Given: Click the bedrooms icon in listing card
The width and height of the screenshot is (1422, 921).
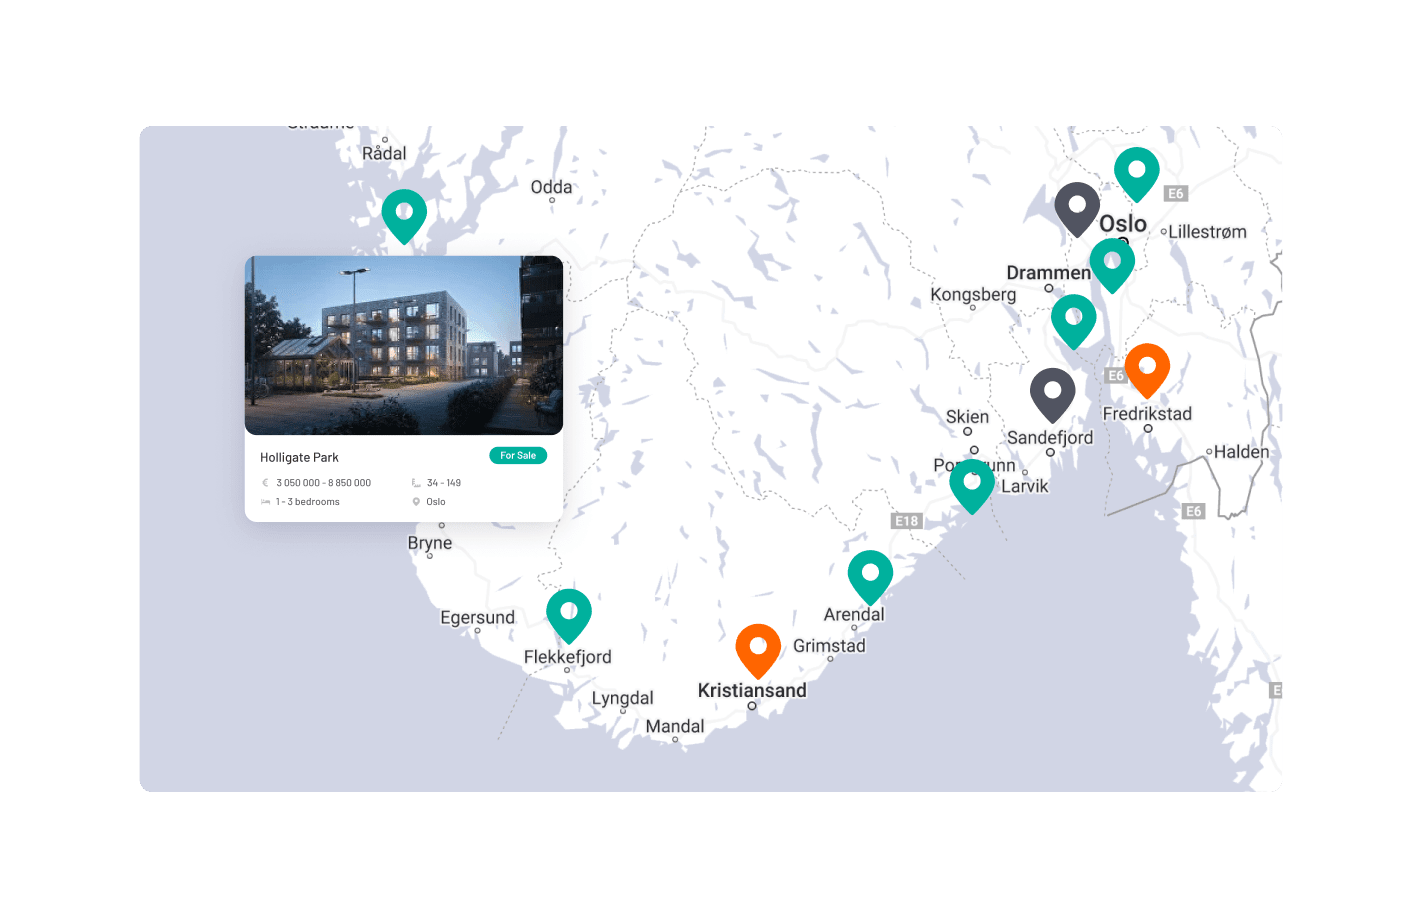Looking at the screenshot, I should 265,502.
